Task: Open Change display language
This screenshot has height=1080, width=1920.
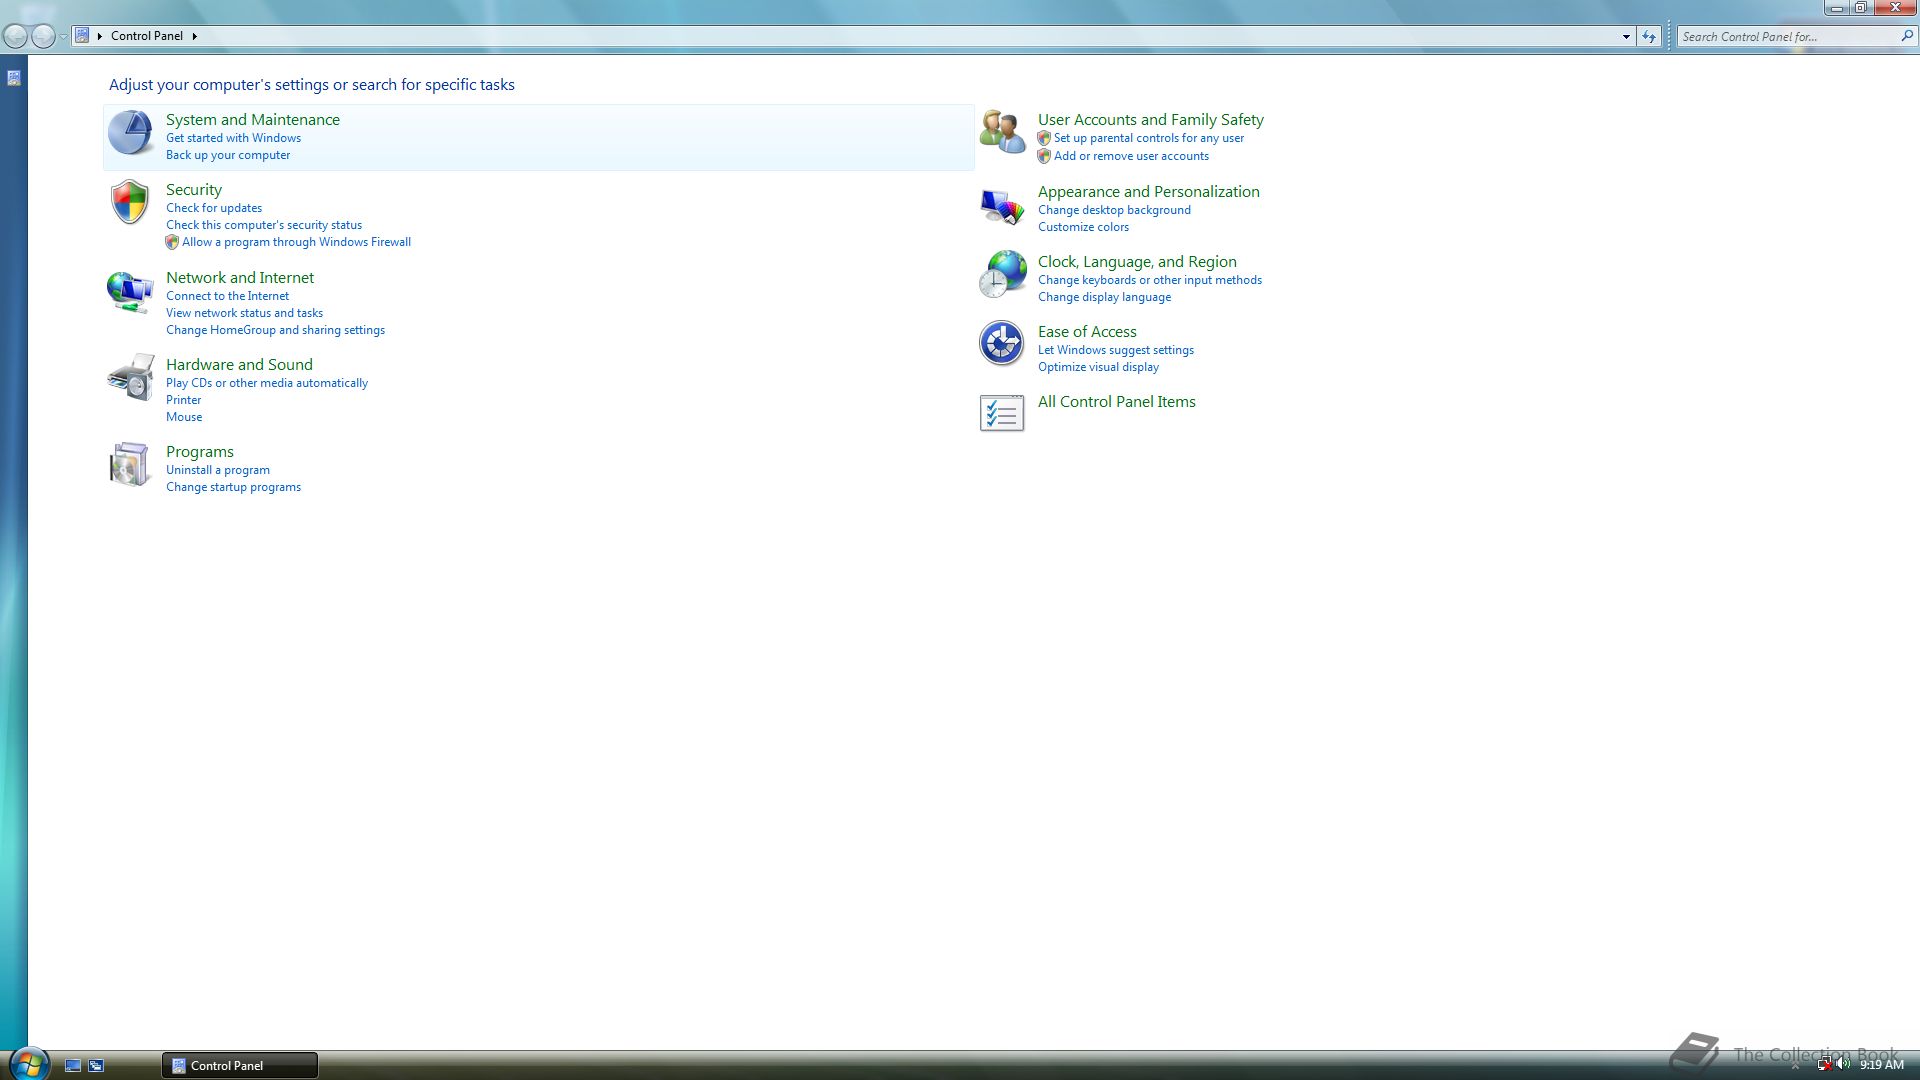Action: [x=1104, y=297]
